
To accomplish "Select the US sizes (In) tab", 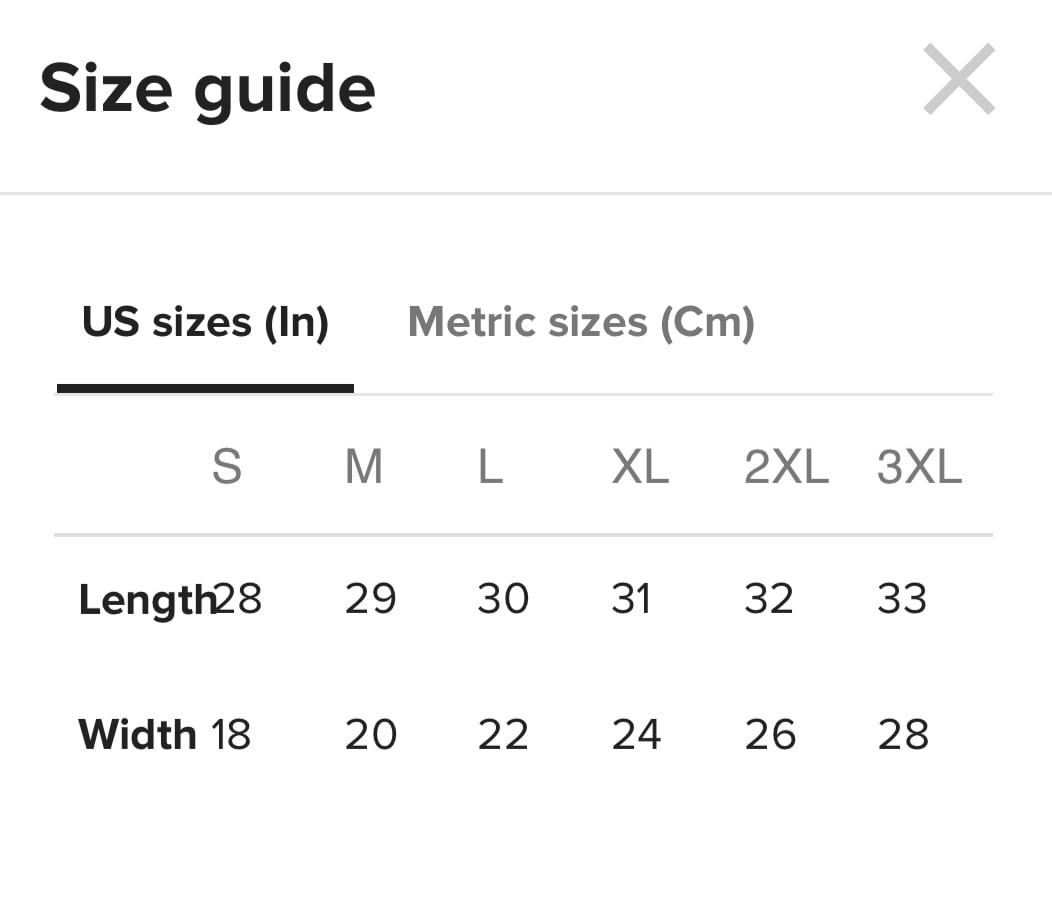I will [205, 323].
